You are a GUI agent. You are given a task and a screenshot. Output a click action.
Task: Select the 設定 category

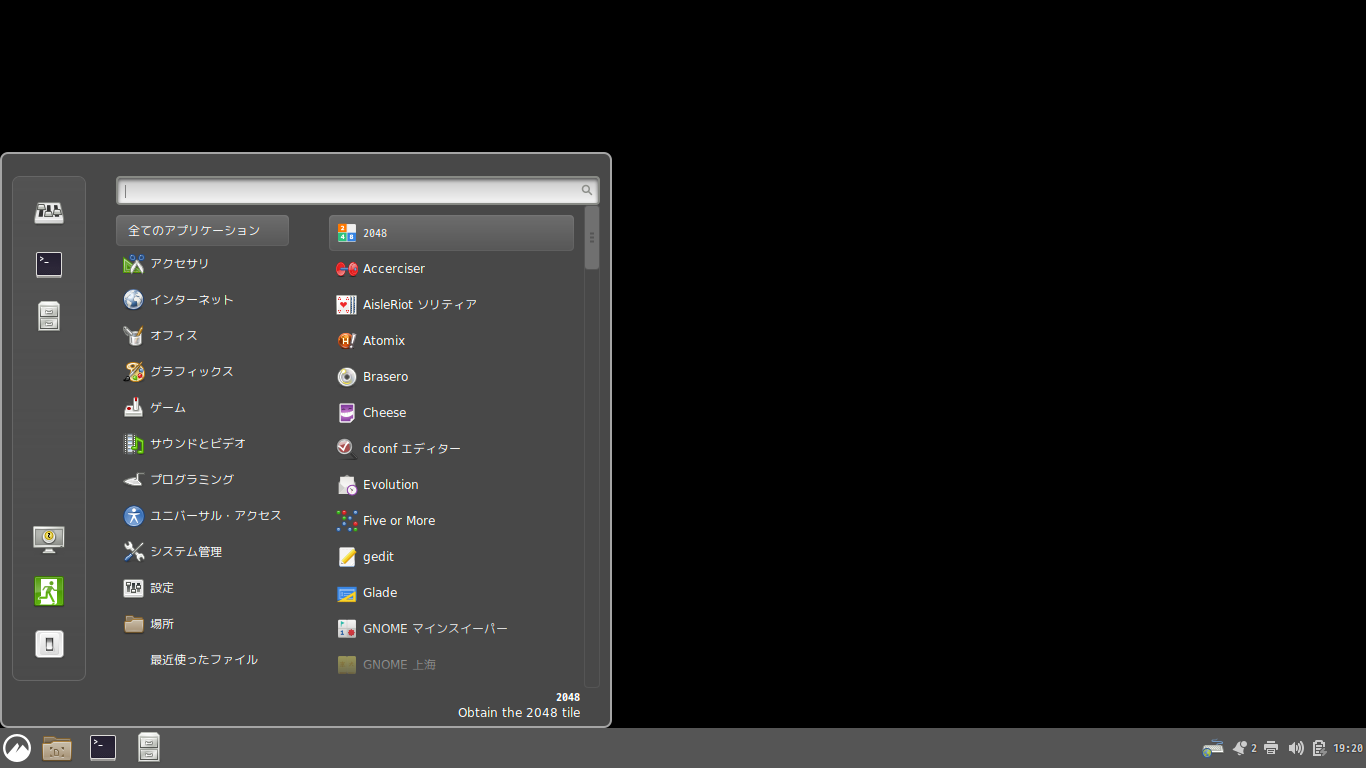click(203, 588)
